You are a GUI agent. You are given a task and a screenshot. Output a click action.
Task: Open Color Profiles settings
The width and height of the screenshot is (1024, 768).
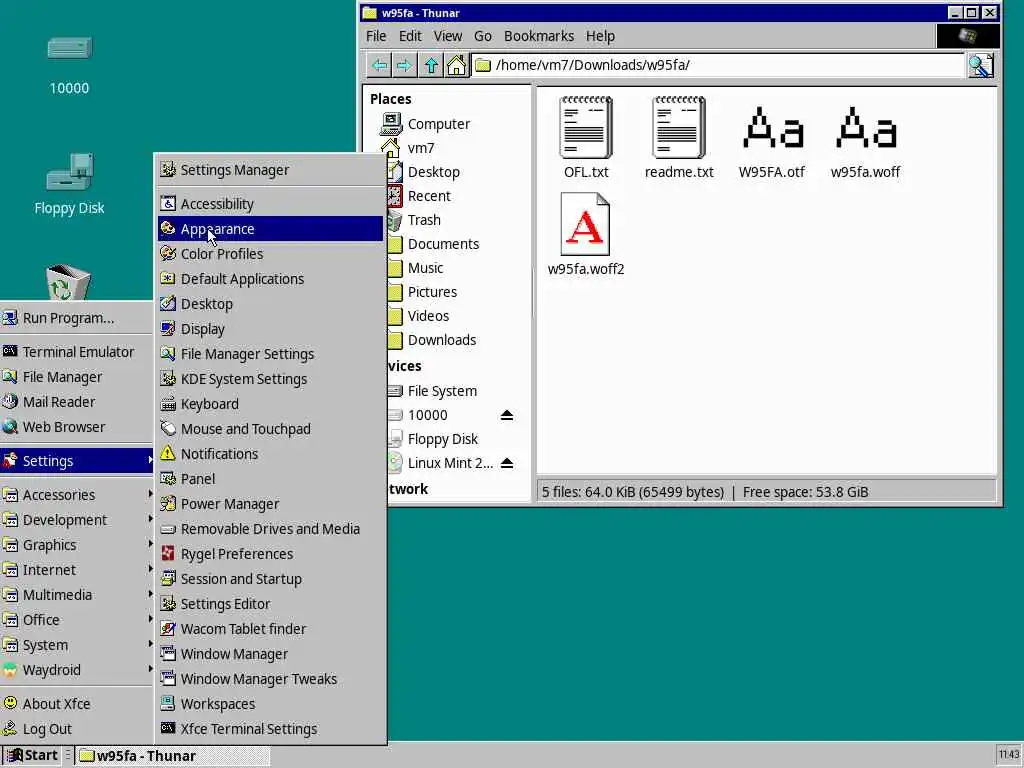pos(270,254)
